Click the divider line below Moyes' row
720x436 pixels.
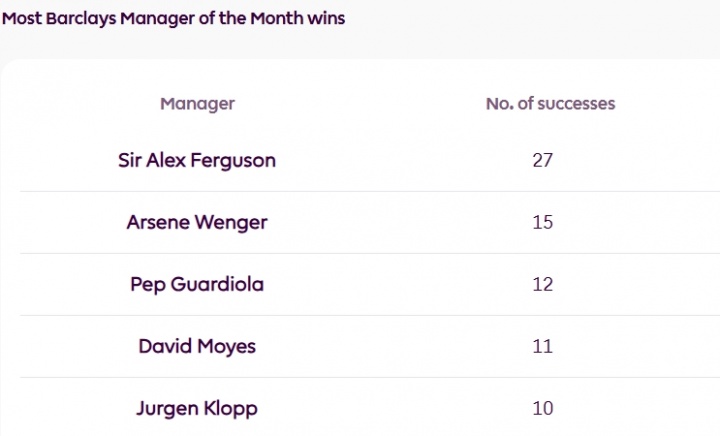[360, 377]
